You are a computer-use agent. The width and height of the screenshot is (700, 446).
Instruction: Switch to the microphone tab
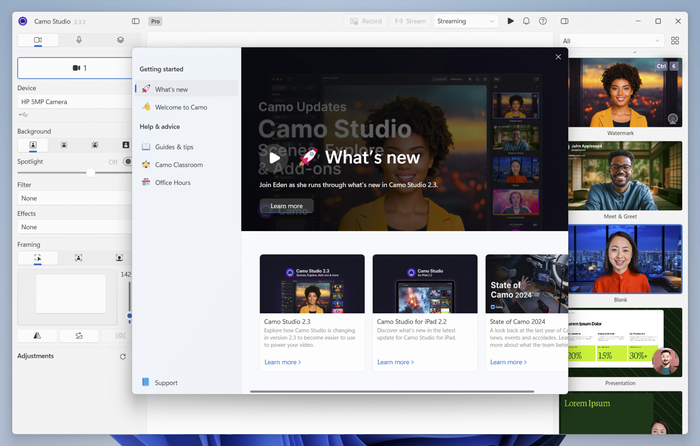79,40
